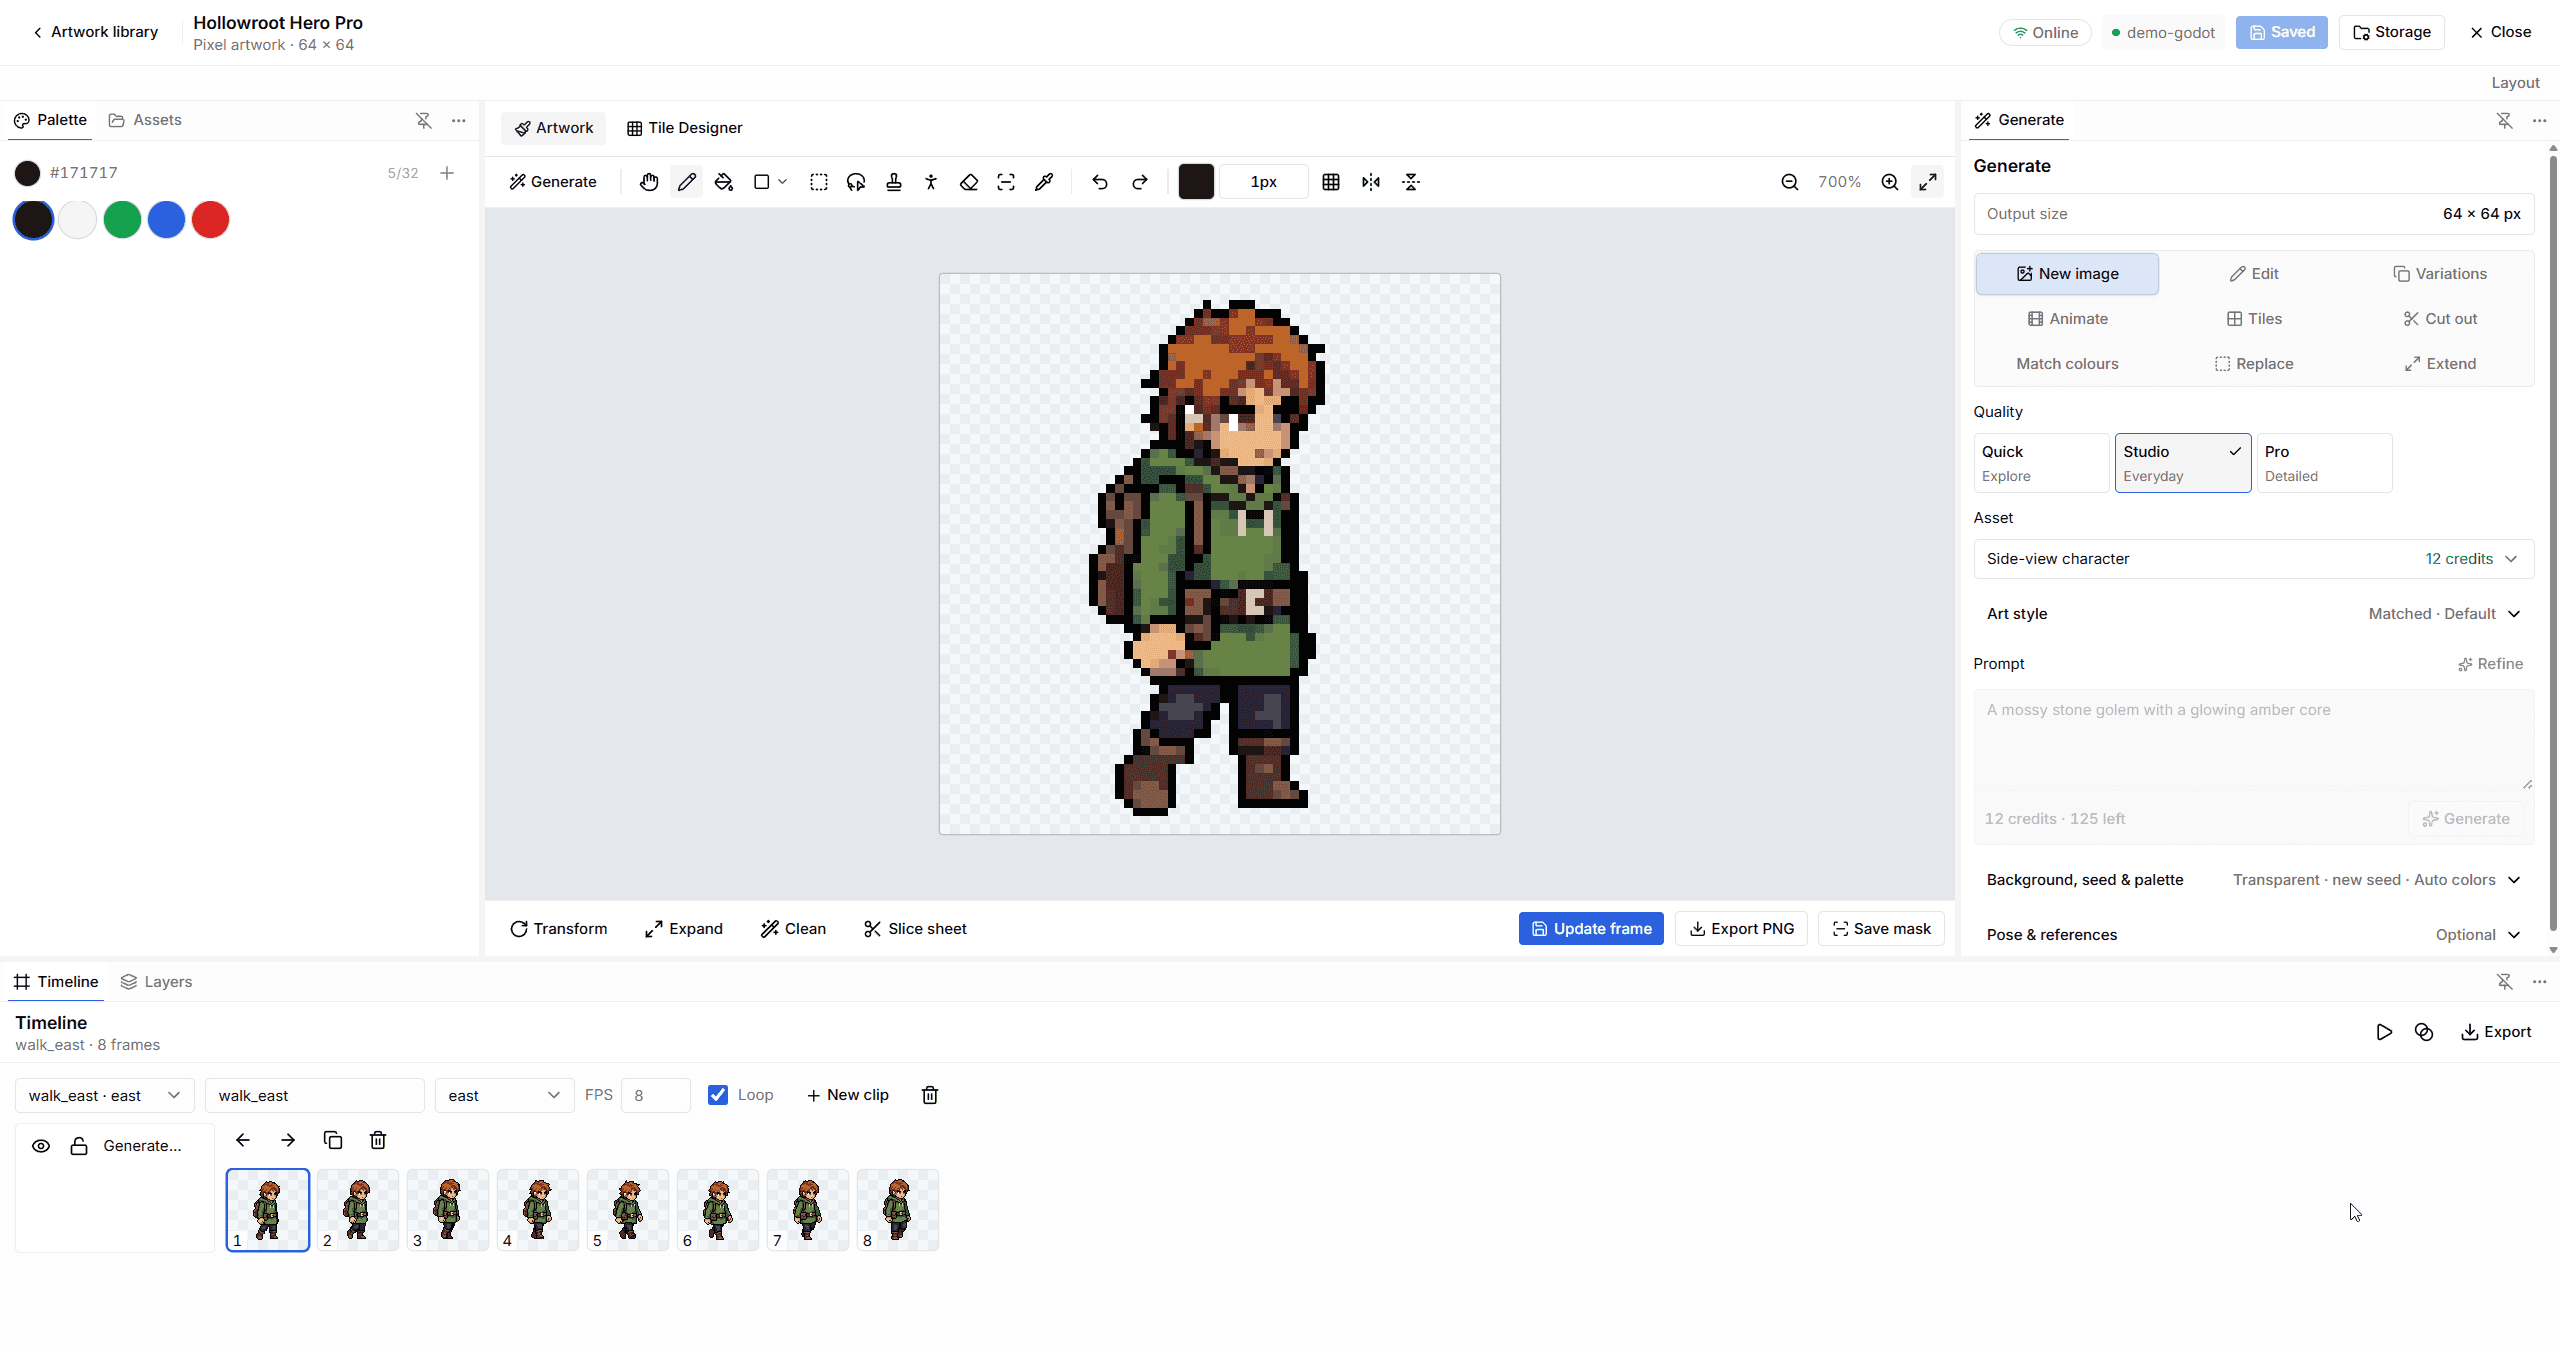Click the undo arrow
Screen dimensions: 2560x1351
1100,182
